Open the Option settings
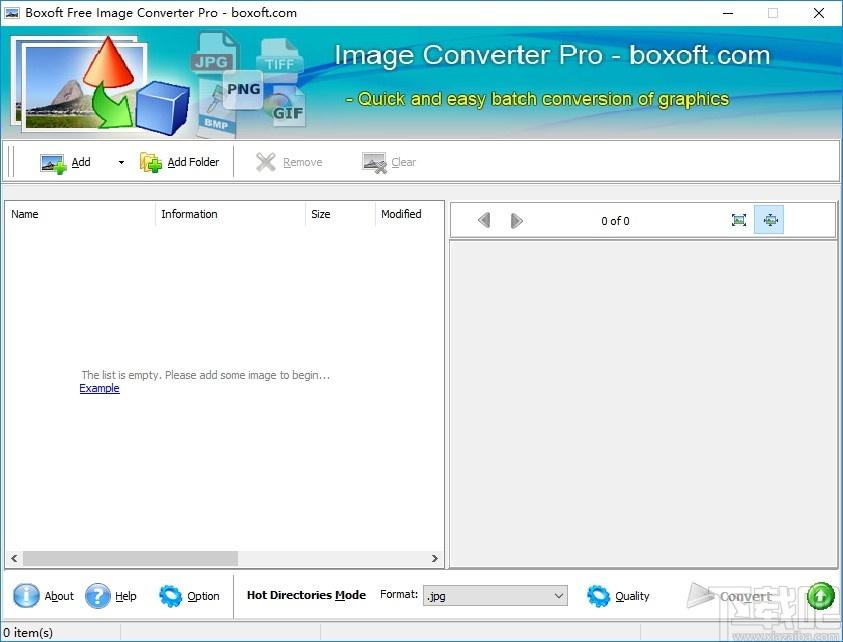 tap(189, 596)
